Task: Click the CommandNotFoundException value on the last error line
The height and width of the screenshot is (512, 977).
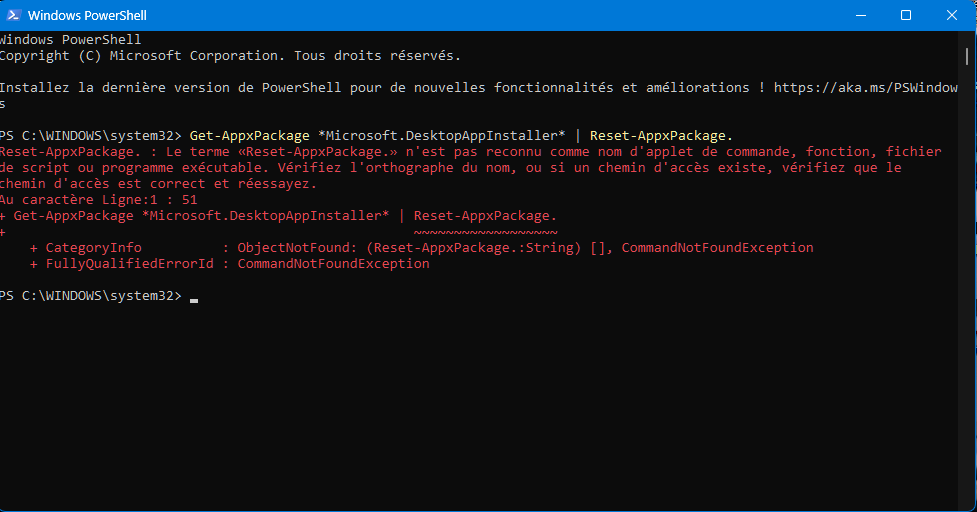Action: point(333,263)
